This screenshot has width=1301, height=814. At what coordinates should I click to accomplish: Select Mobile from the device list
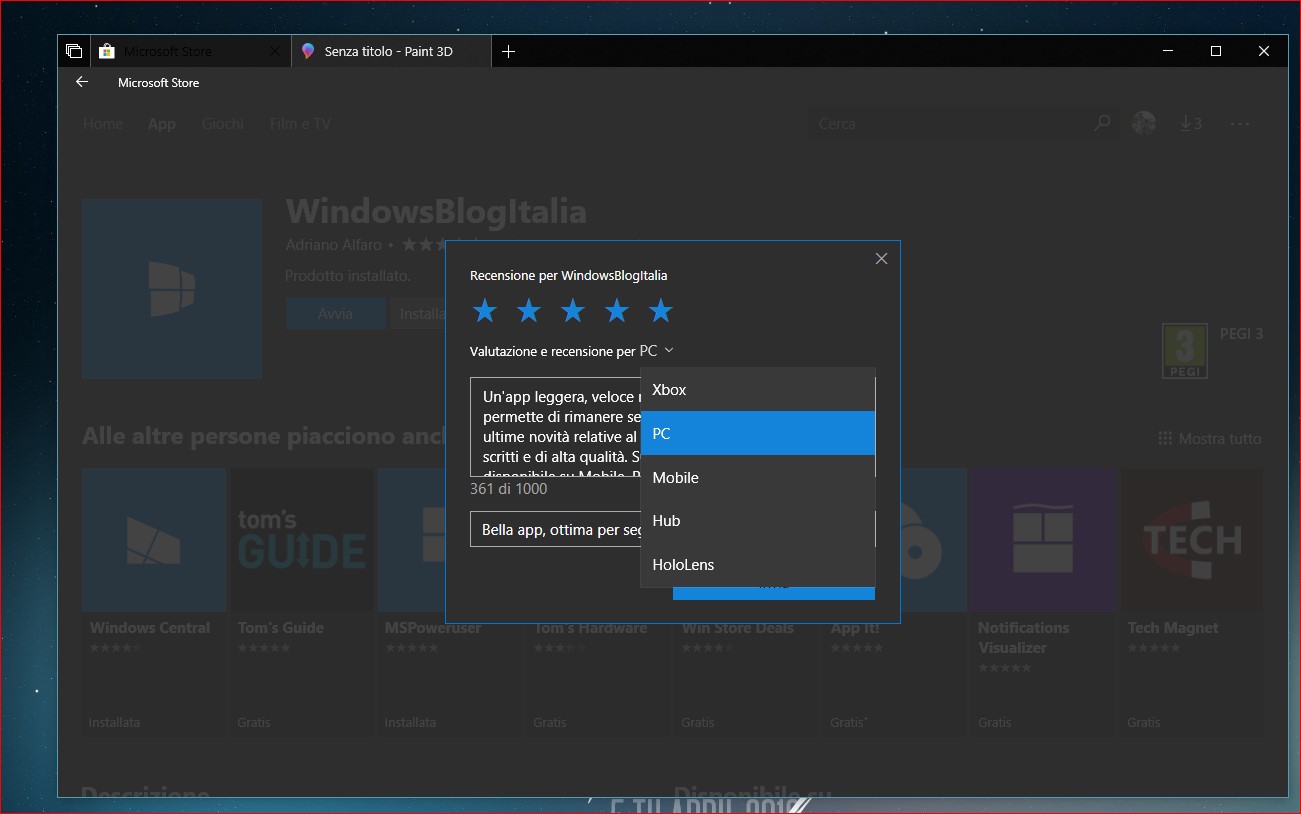tap(758, 477)
